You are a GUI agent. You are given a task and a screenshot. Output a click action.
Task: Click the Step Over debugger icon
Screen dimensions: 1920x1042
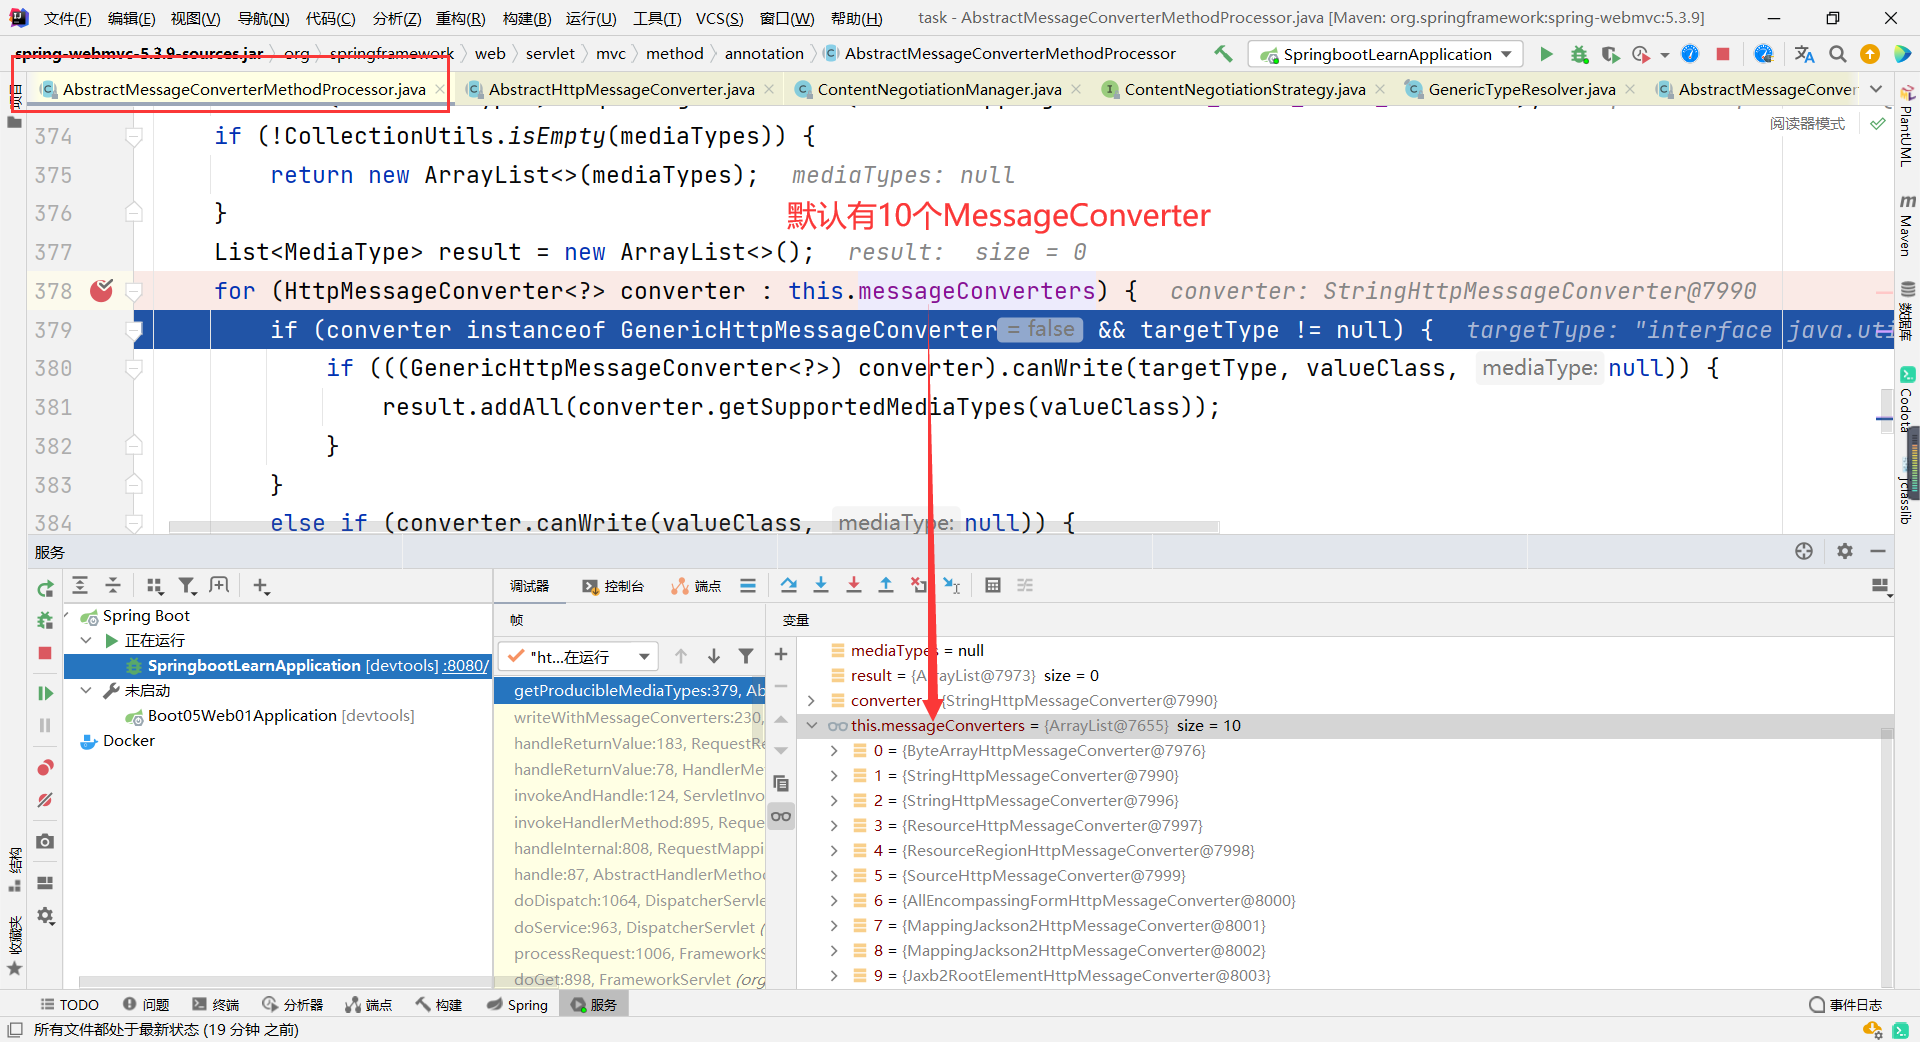[x=789, y=586]
